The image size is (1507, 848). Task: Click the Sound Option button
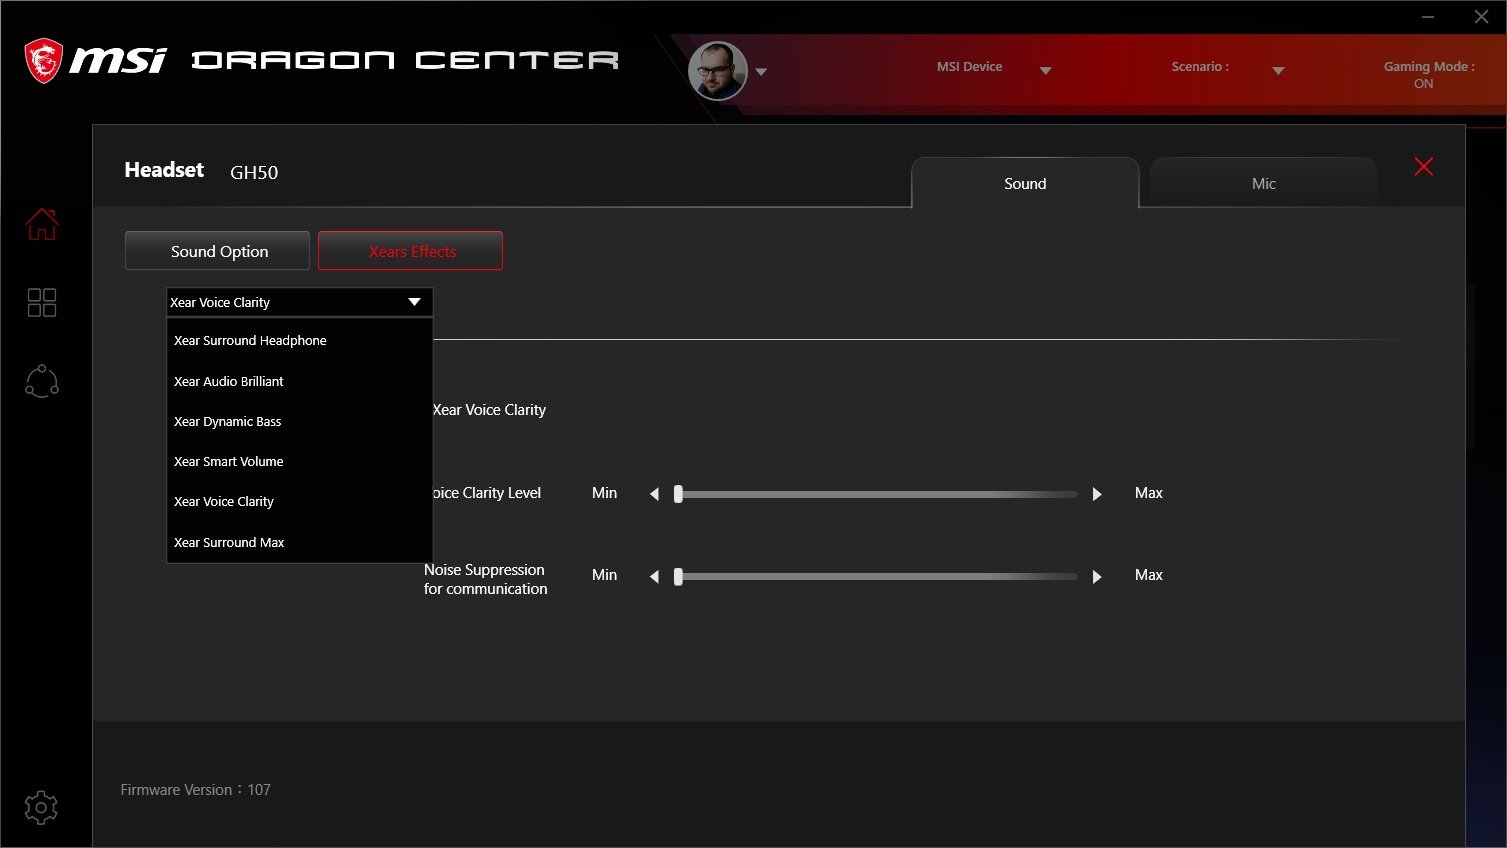217,251
